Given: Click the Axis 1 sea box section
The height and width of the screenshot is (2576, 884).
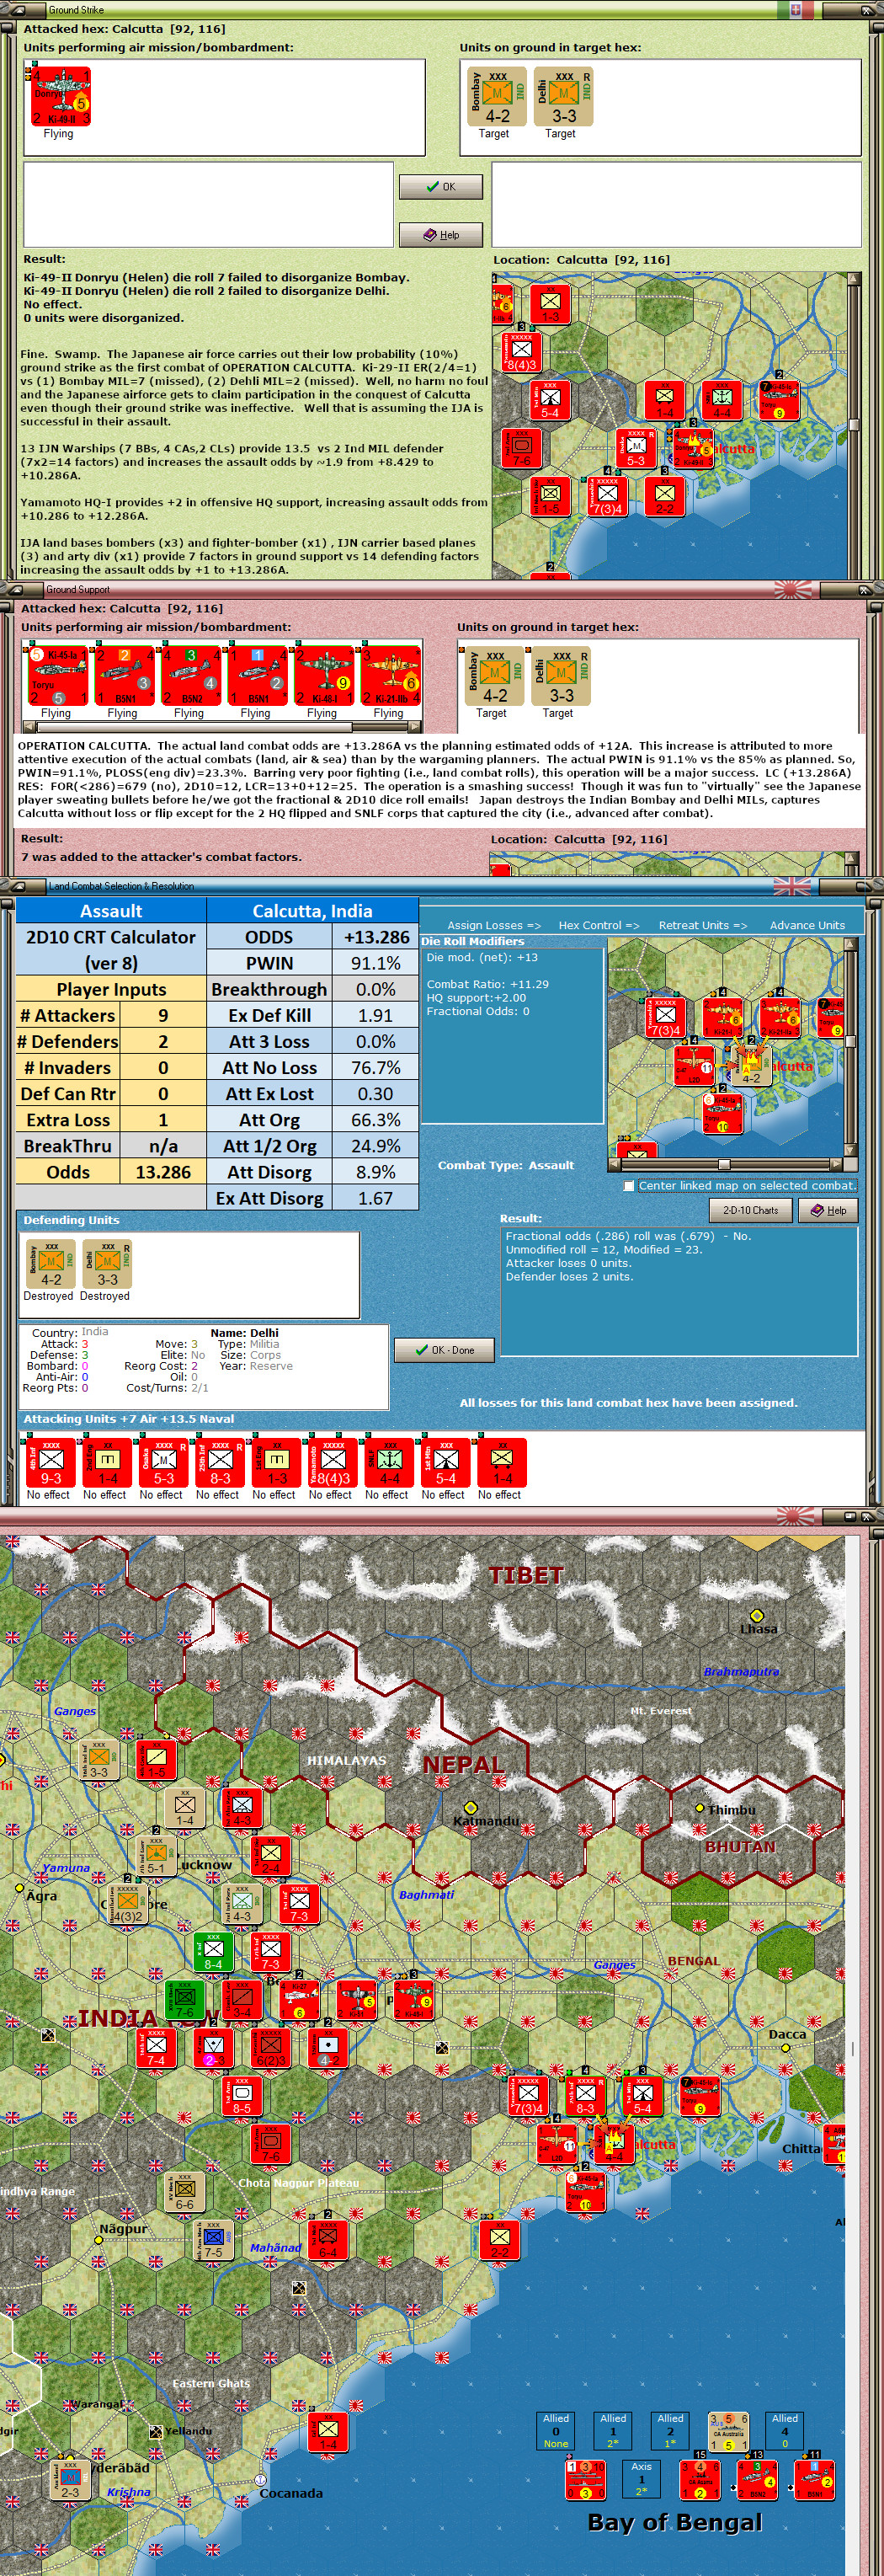Looking at the screenshot, I should (x=642, y=2479).
